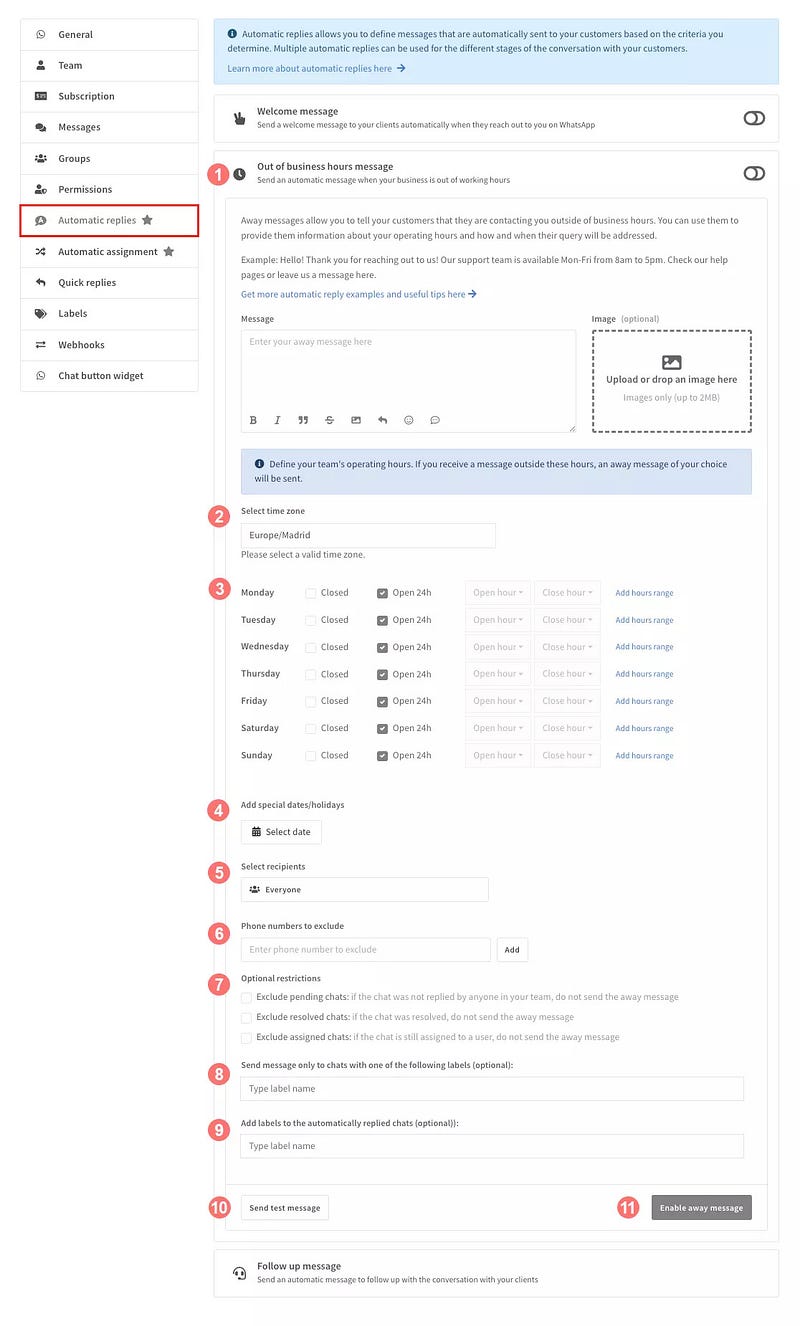Insert a block quote in the message
Viewport: 800px width, 1326px height.
pyautogui.click(x=303, y=420)
